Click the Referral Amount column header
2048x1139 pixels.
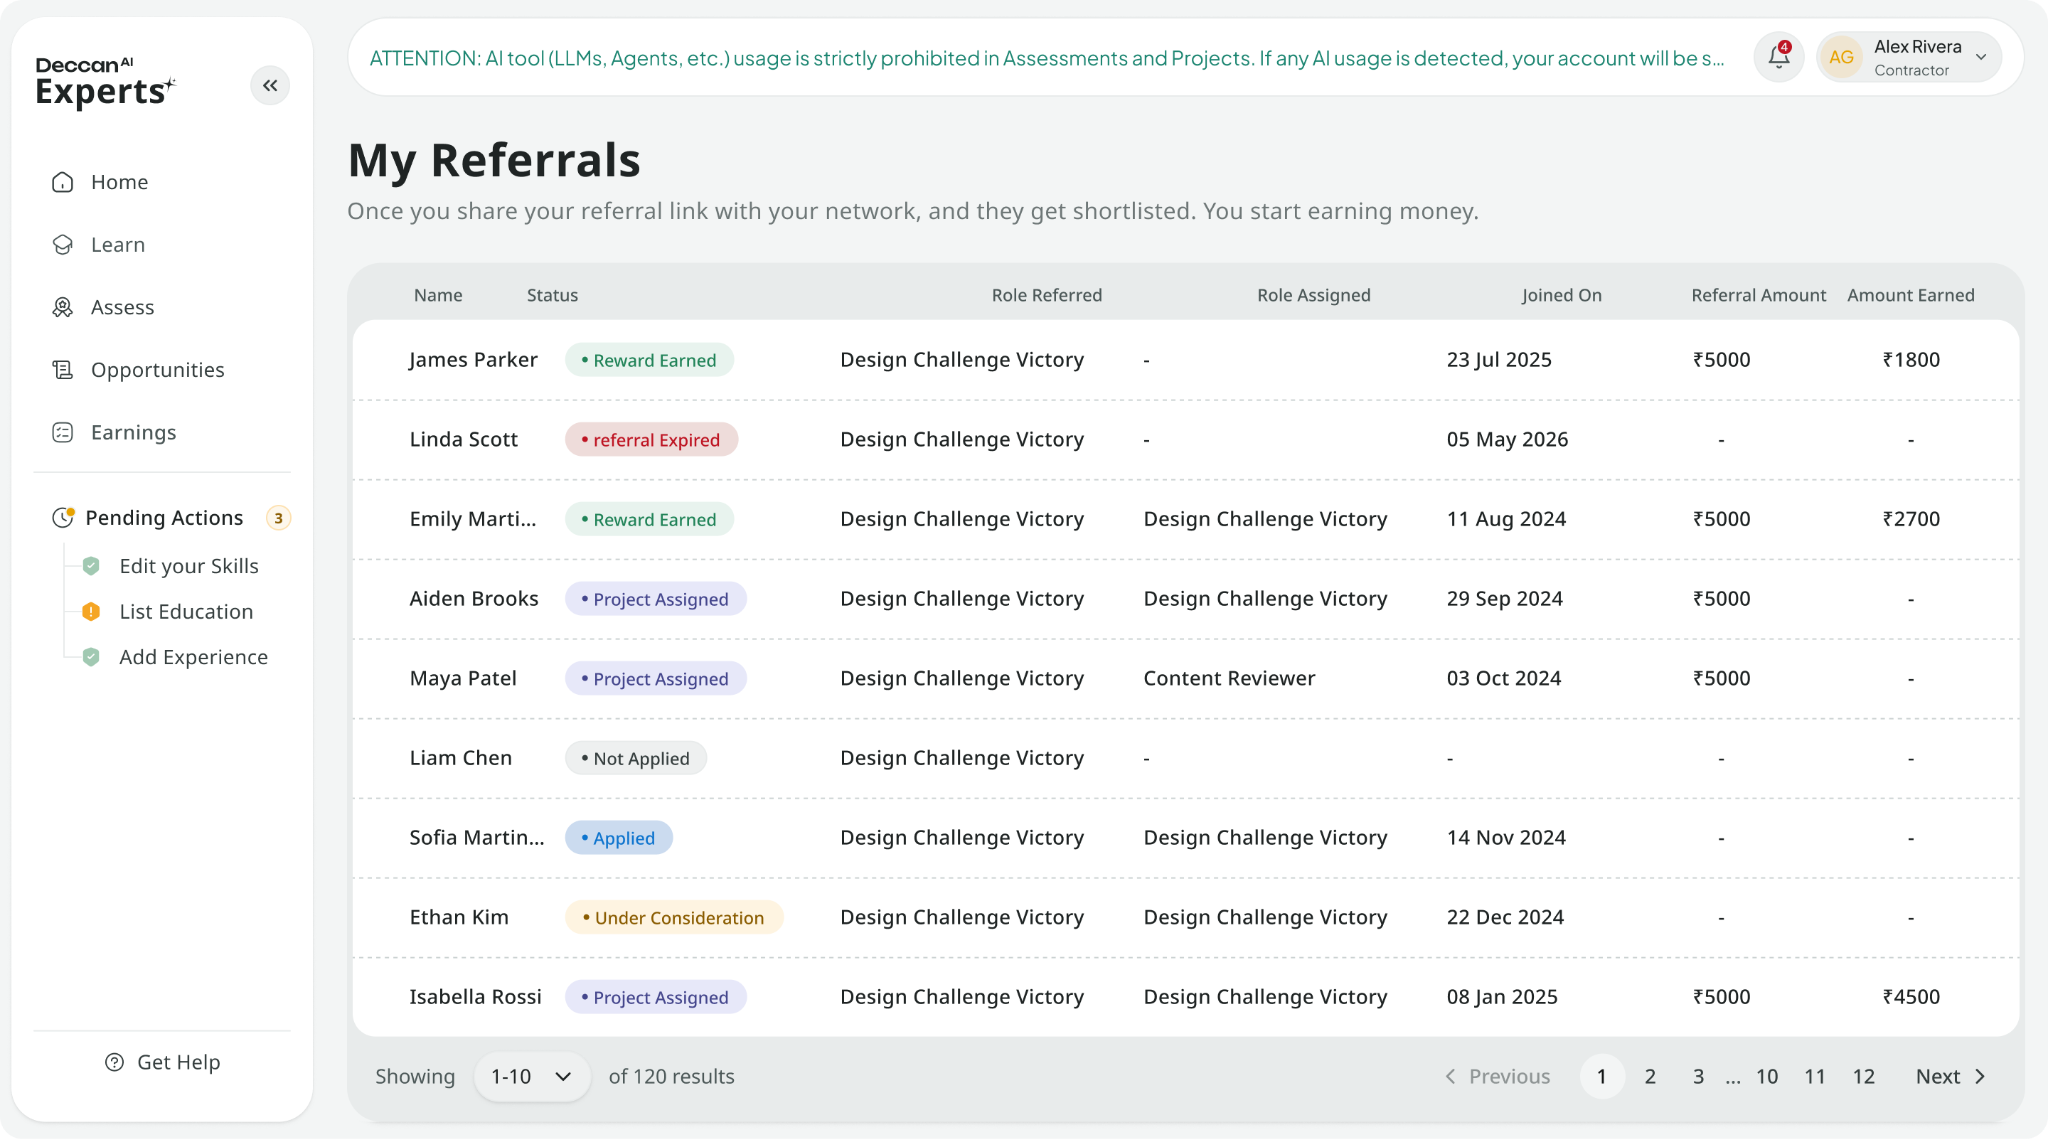point(1758,295)
